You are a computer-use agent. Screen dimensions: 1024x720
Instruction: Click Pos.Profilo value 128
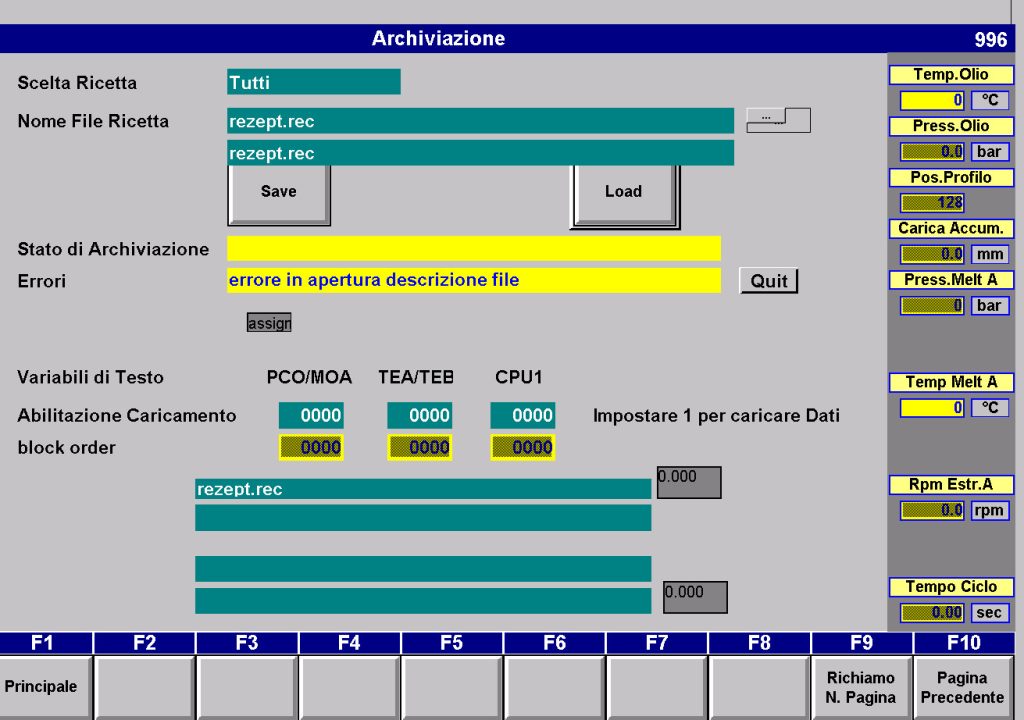point(932,203)
